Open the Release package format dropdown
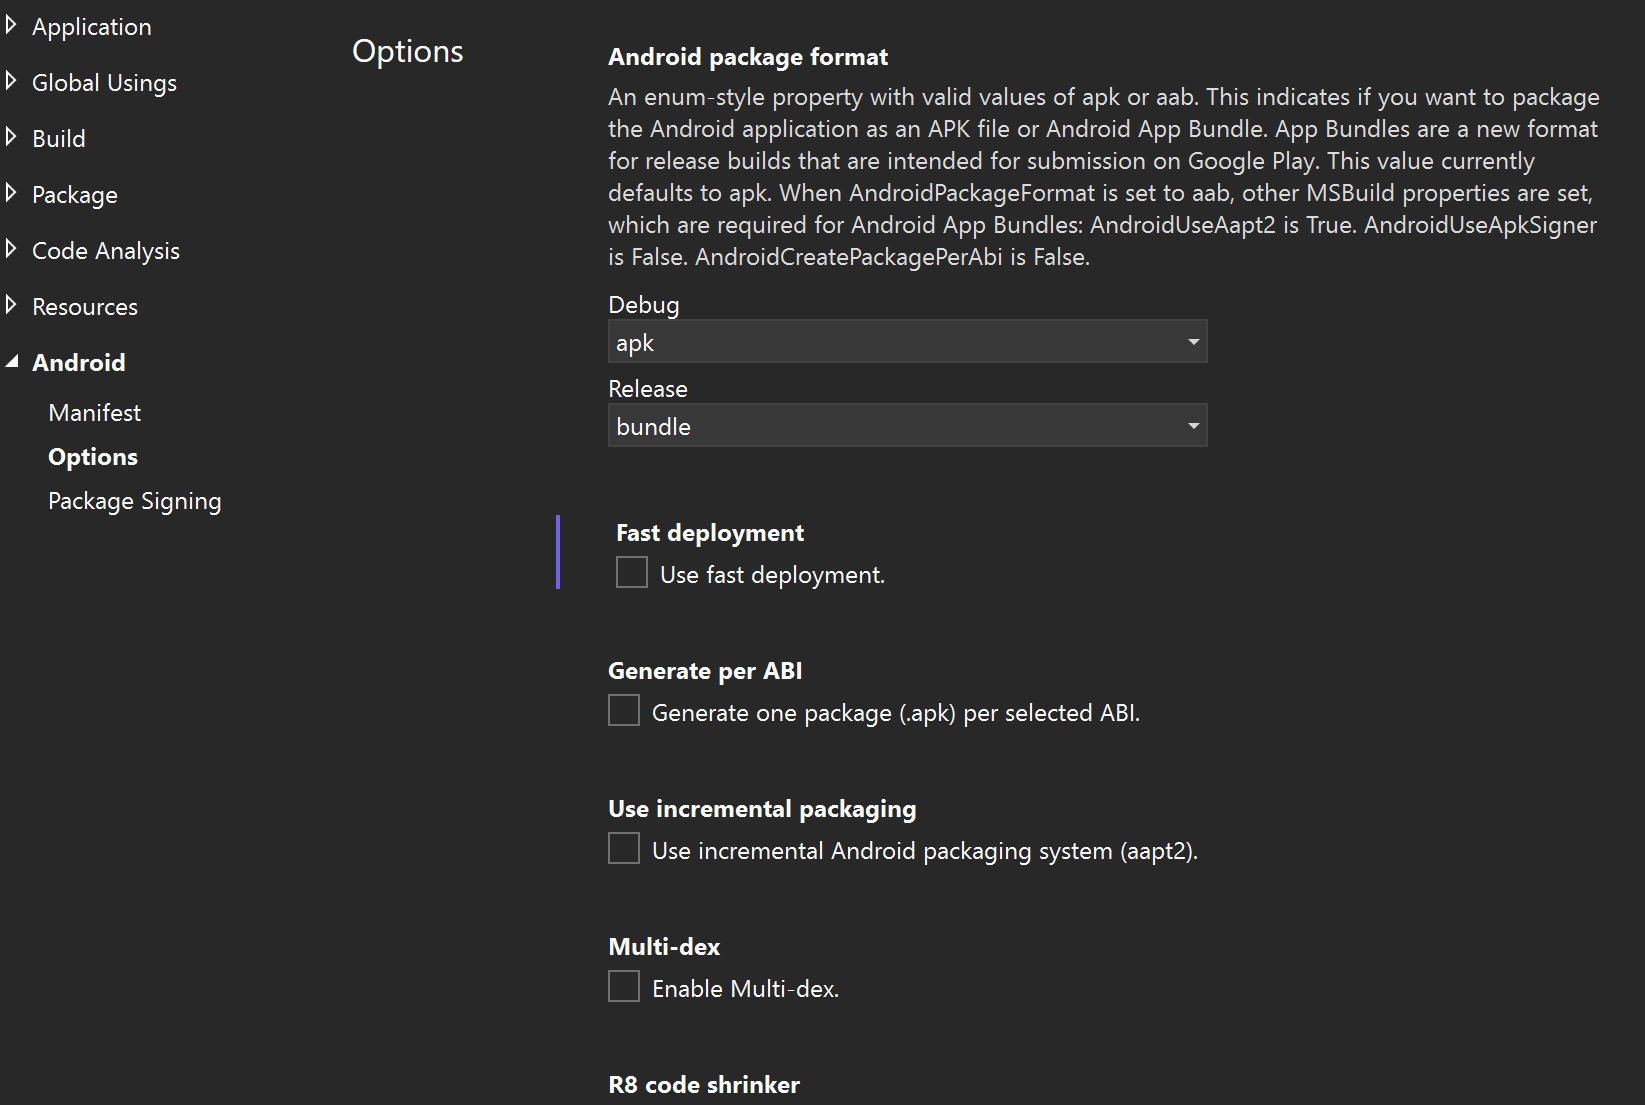 pyautogui.click(x=1192, y=425)
